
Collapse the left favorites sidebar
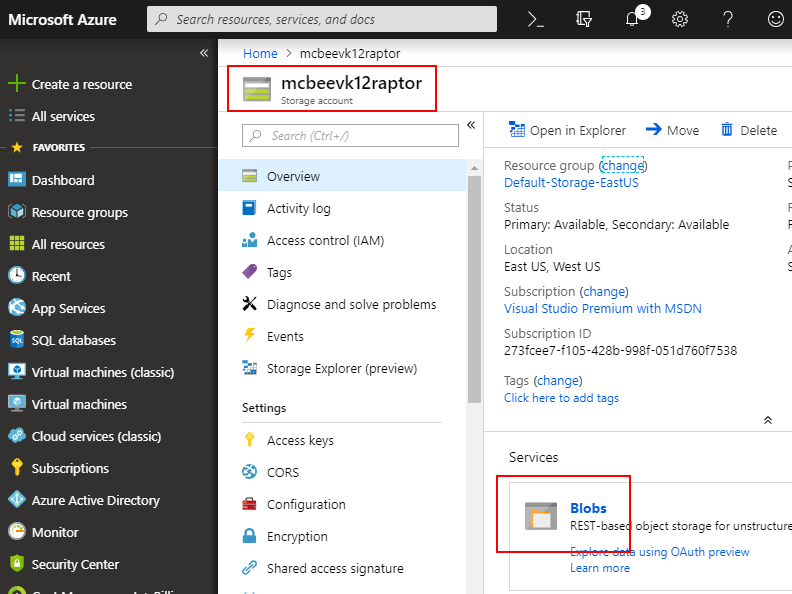pos(204,53)
